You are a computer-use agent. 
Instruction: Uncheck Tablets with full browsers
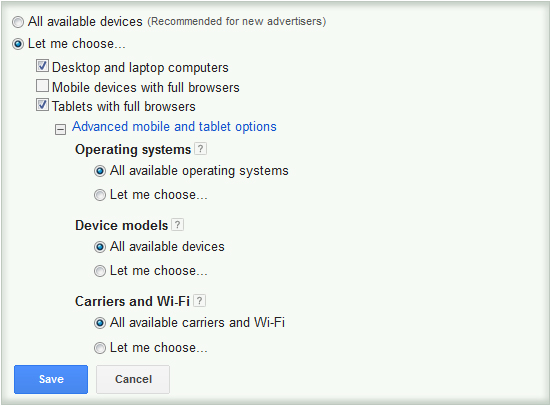point(42,105)
